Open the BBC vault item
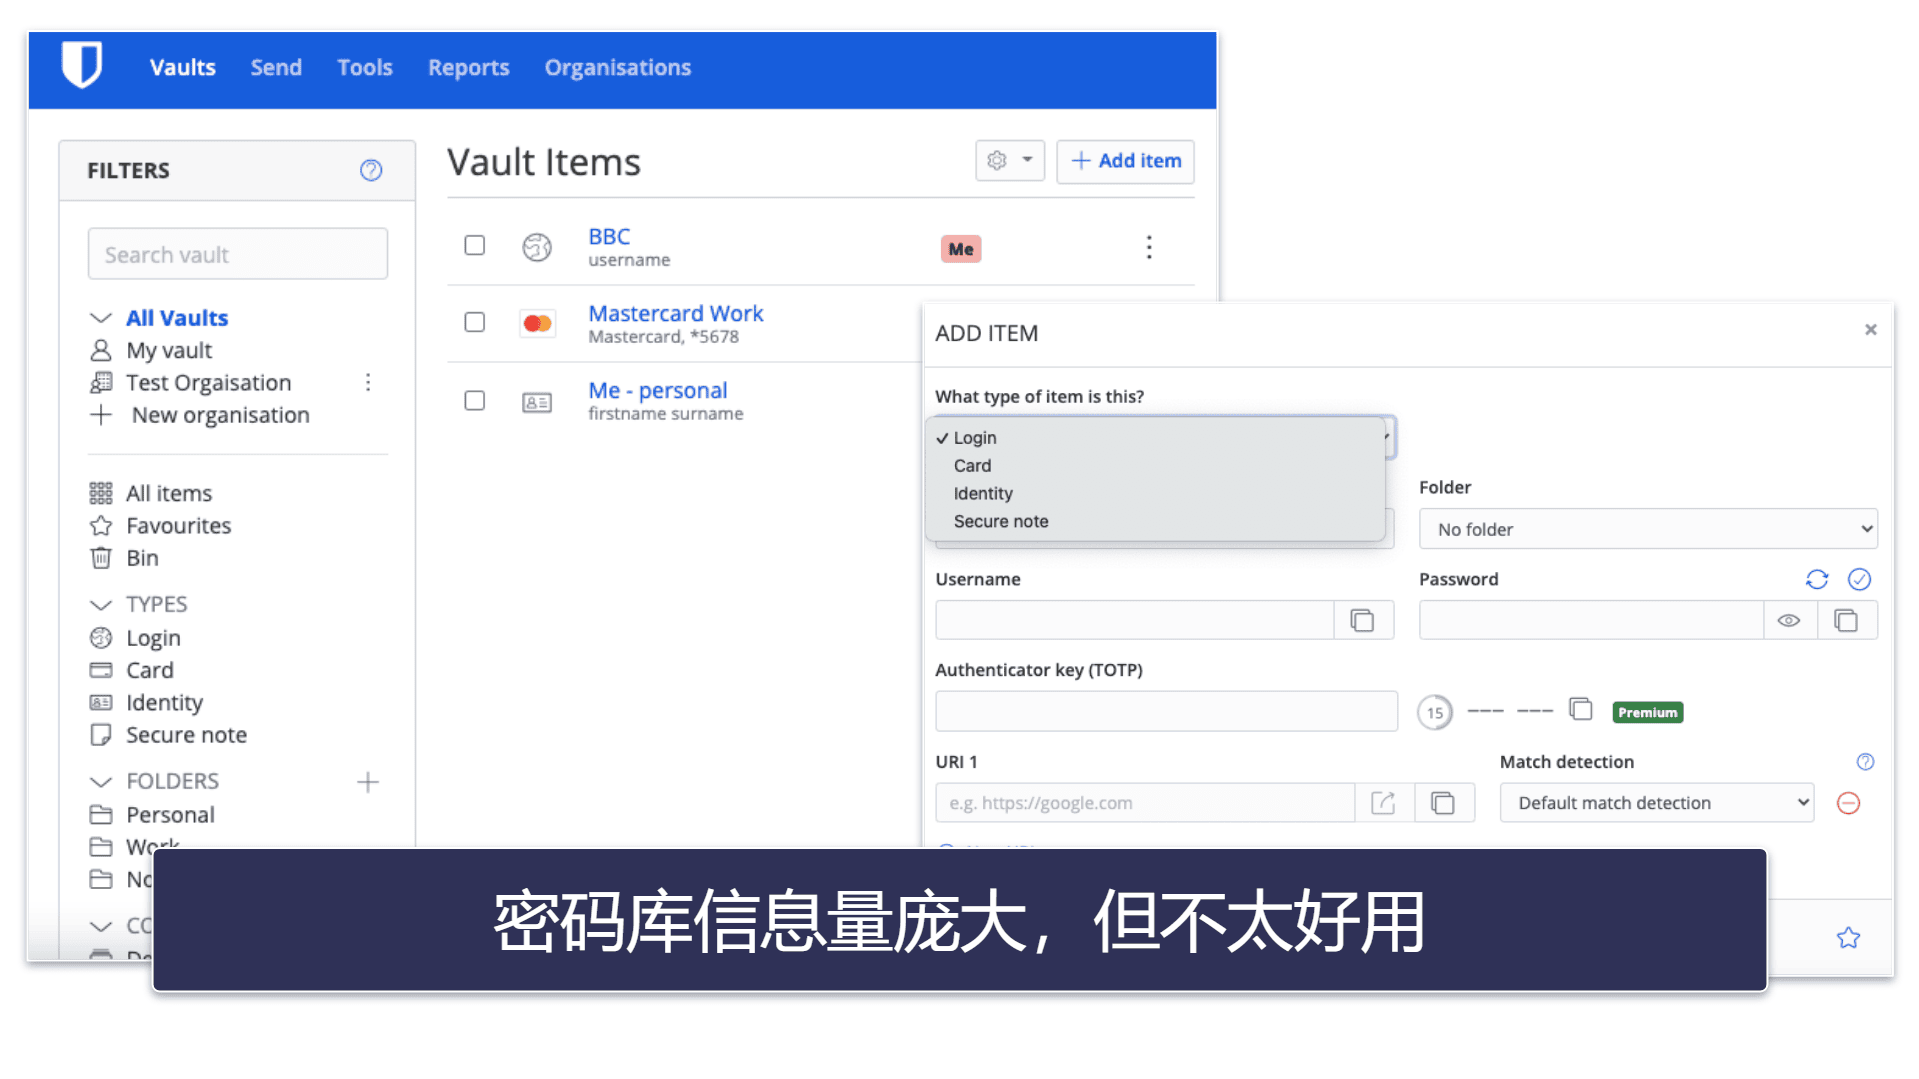This screenshot has height=1079, width=1919. coord(609,236)
